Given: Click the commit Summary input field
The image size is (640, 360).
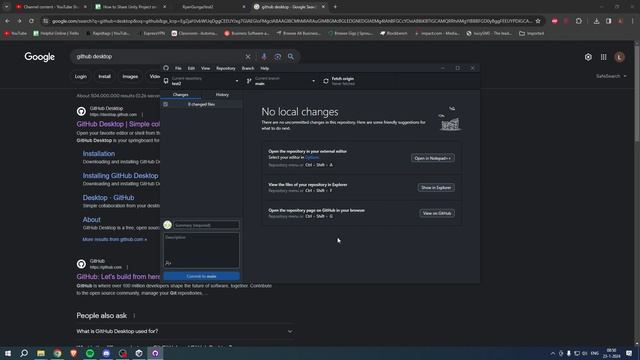Looking at the screenshot, I should pyautogui.click(x=206, y=225).
